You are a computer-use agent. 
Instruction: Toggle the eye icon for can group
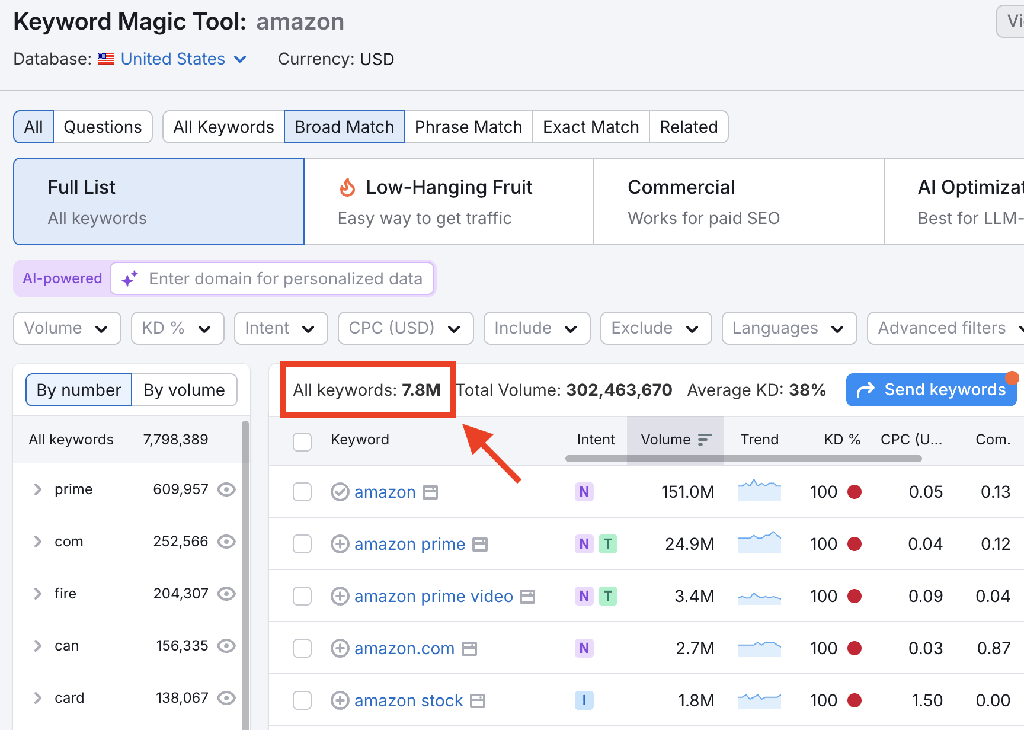pyautogui.click(x=226, y=646)
